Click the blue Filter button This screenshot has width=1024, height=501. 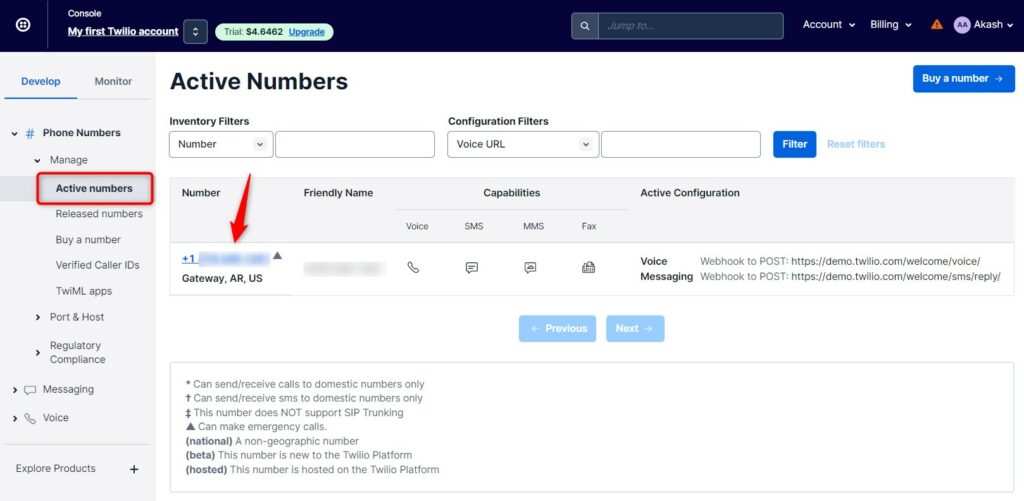click(795, 144)
